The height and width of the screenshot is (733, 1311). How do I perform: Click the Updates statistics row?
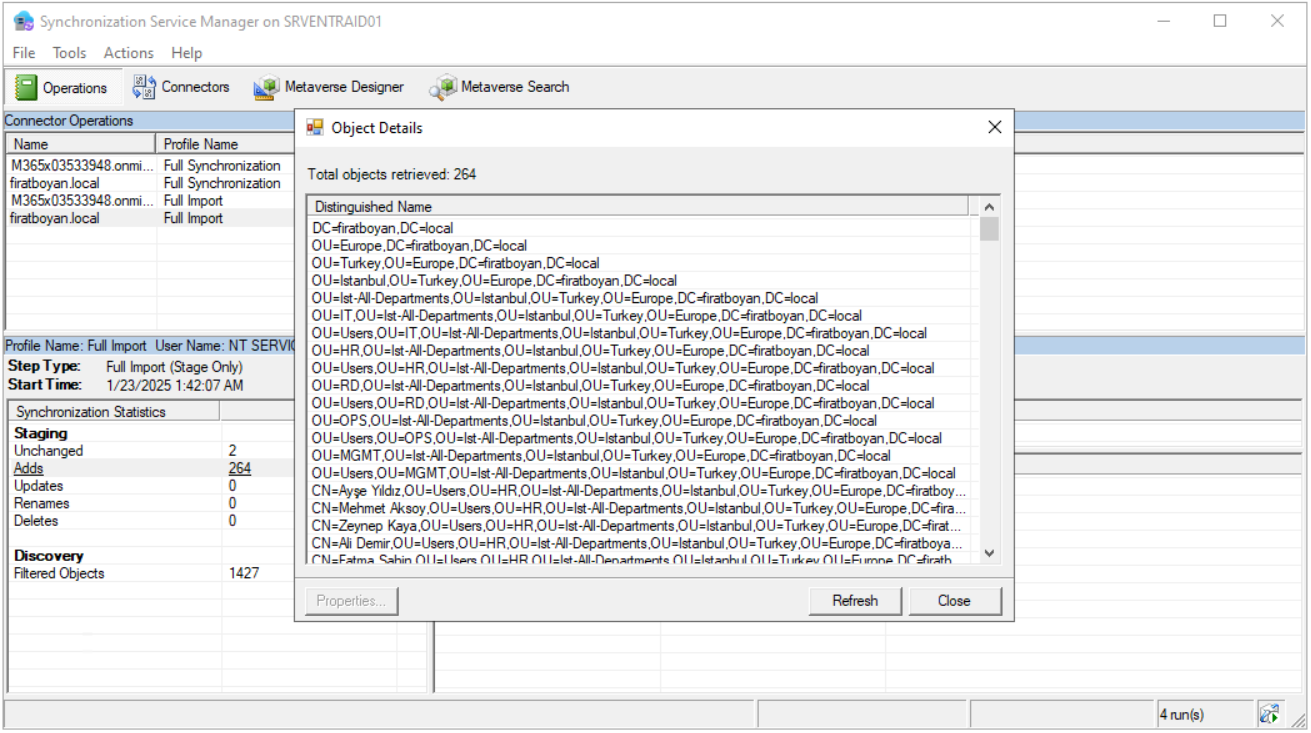click(x=150, y=486)
